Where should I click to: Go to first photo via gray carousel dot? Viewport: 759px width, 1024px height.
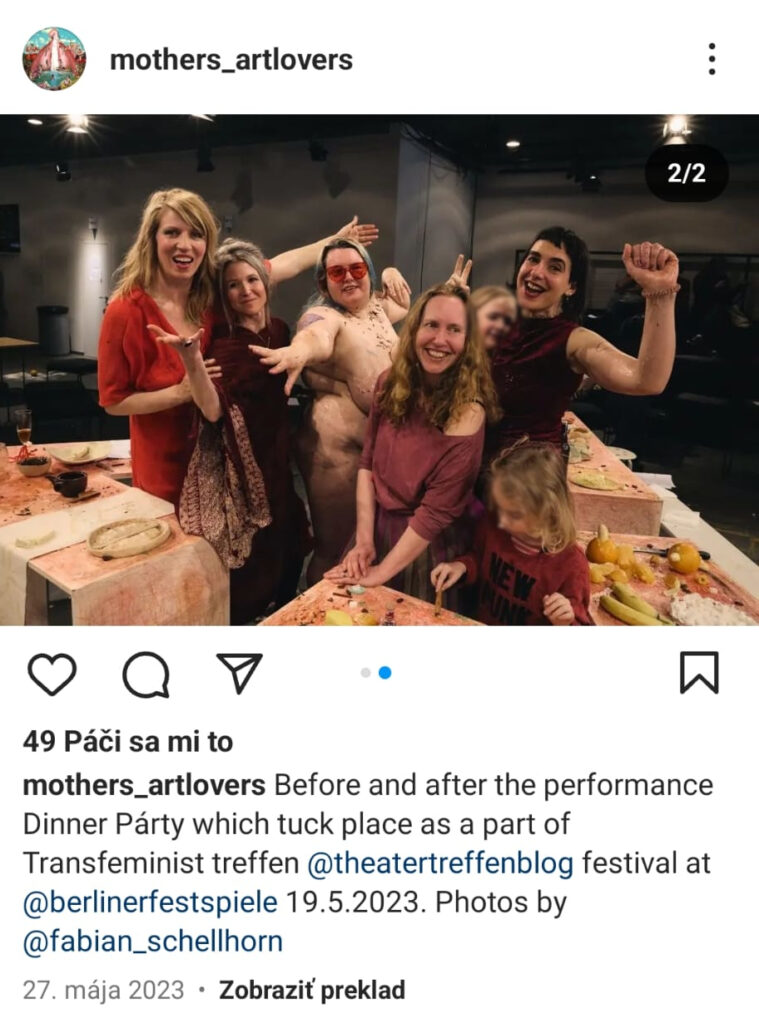[x=366, y=673]
